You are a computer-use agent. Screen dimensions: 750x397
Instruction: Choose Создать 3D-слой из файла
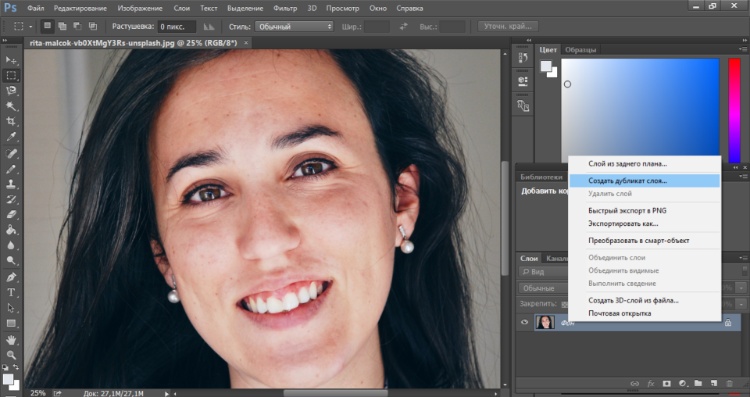(645, 300)
